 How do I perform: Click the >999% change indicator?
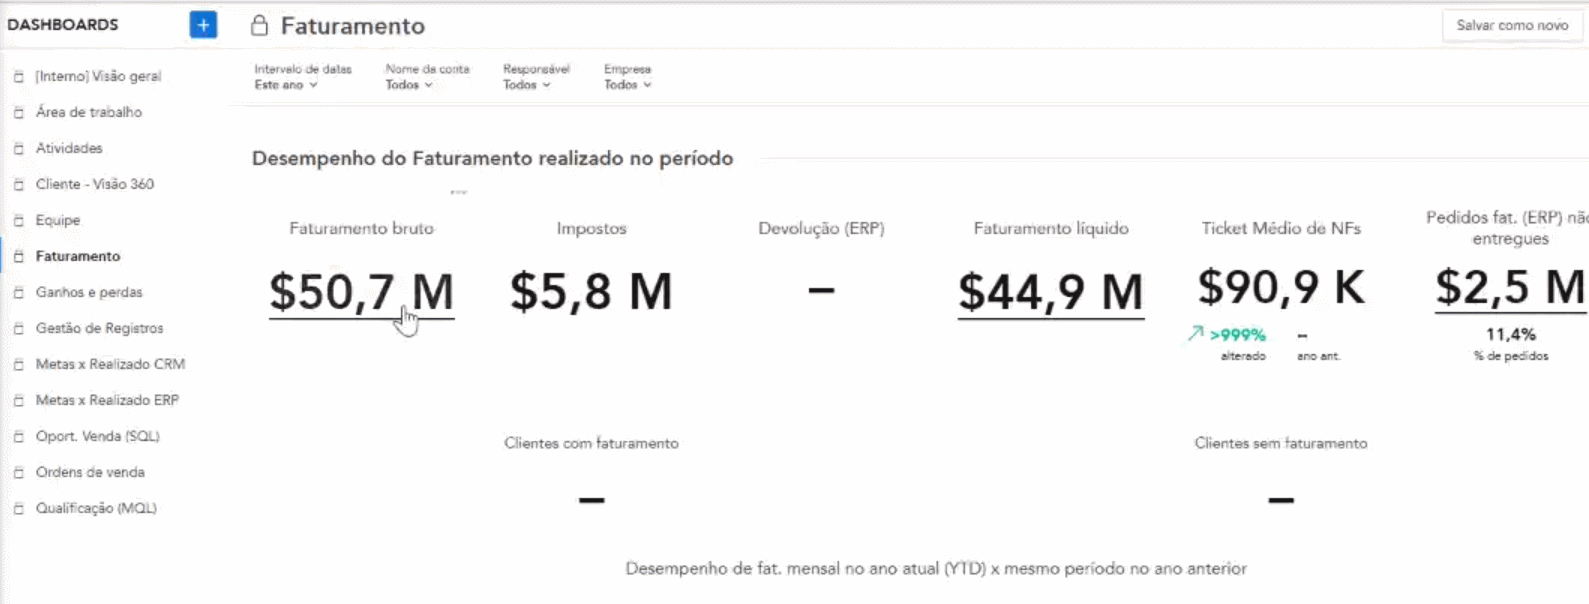pos(1238,335)
